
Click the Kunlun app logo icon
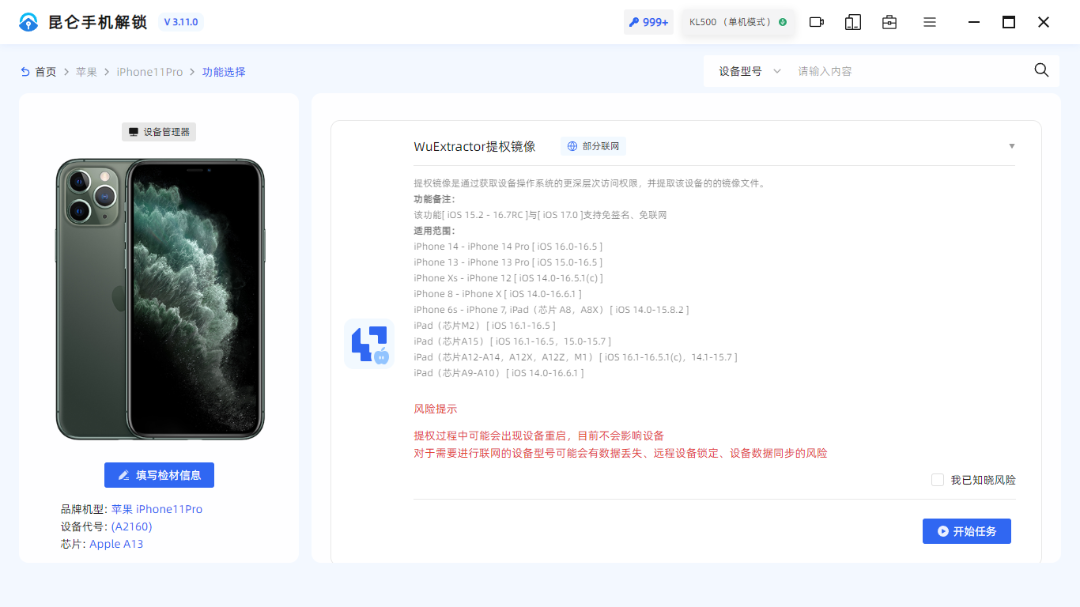(28, 22)
